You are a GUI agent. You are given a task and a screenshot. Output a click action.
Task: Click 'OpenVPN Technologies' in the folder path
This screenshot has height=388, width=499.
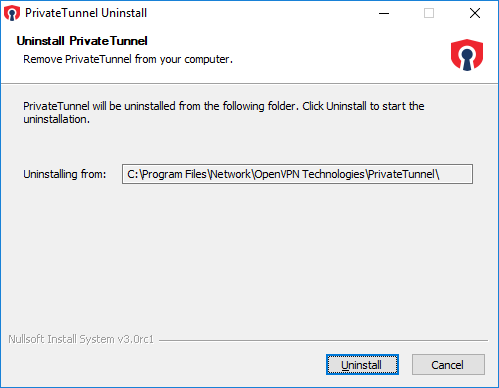[309, 174]
